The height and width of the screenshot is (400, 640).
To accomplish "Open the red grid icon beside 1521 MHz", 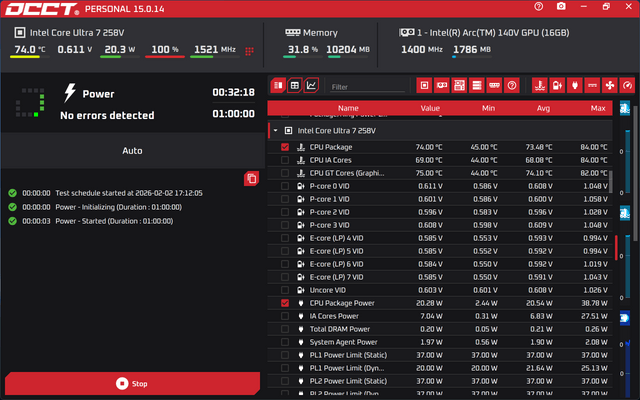I will point(249,51).
